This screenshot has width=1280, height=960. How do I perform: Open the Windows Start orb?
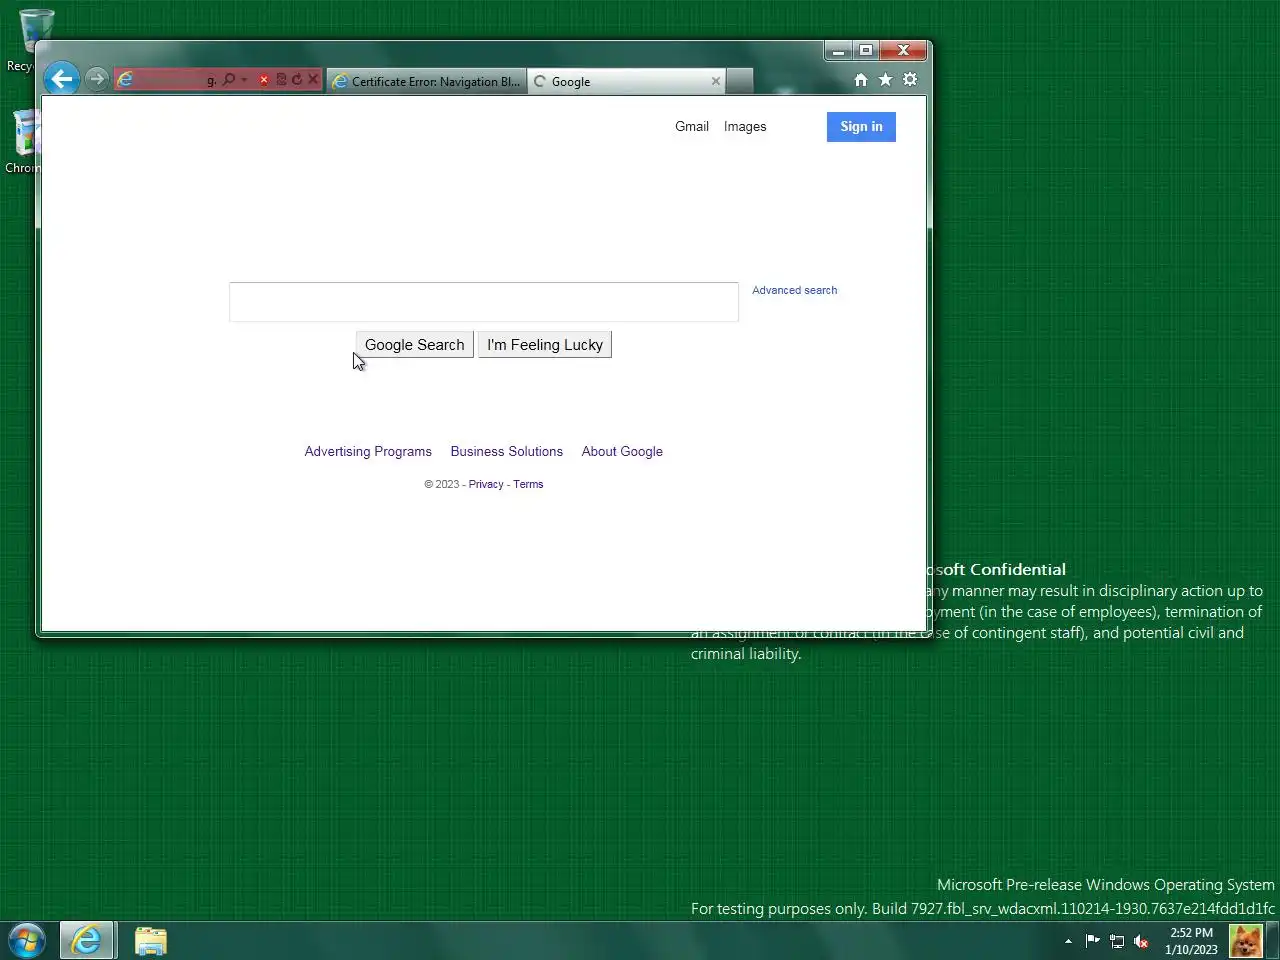pyautogui.click(x=27, y=941)
